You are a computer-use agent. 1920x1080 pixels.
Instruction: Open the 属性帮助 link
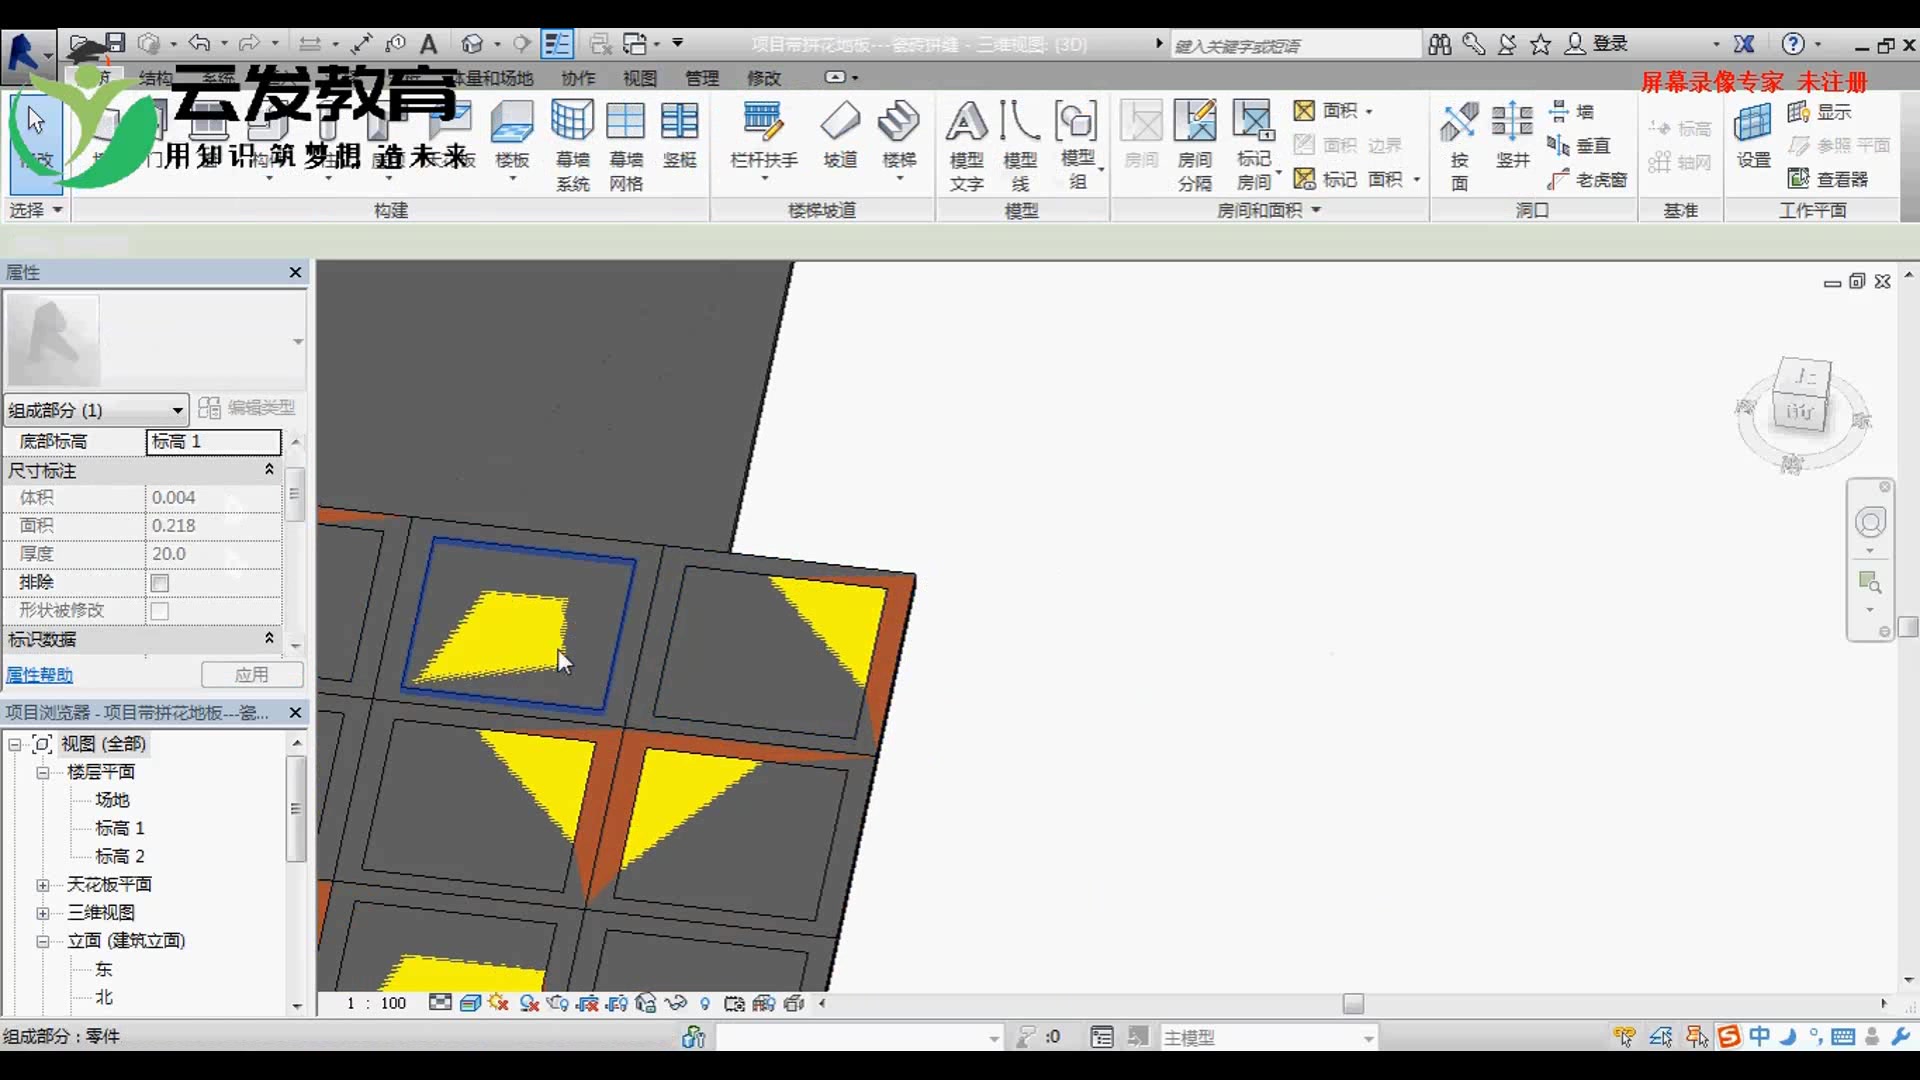click(39, 675)
